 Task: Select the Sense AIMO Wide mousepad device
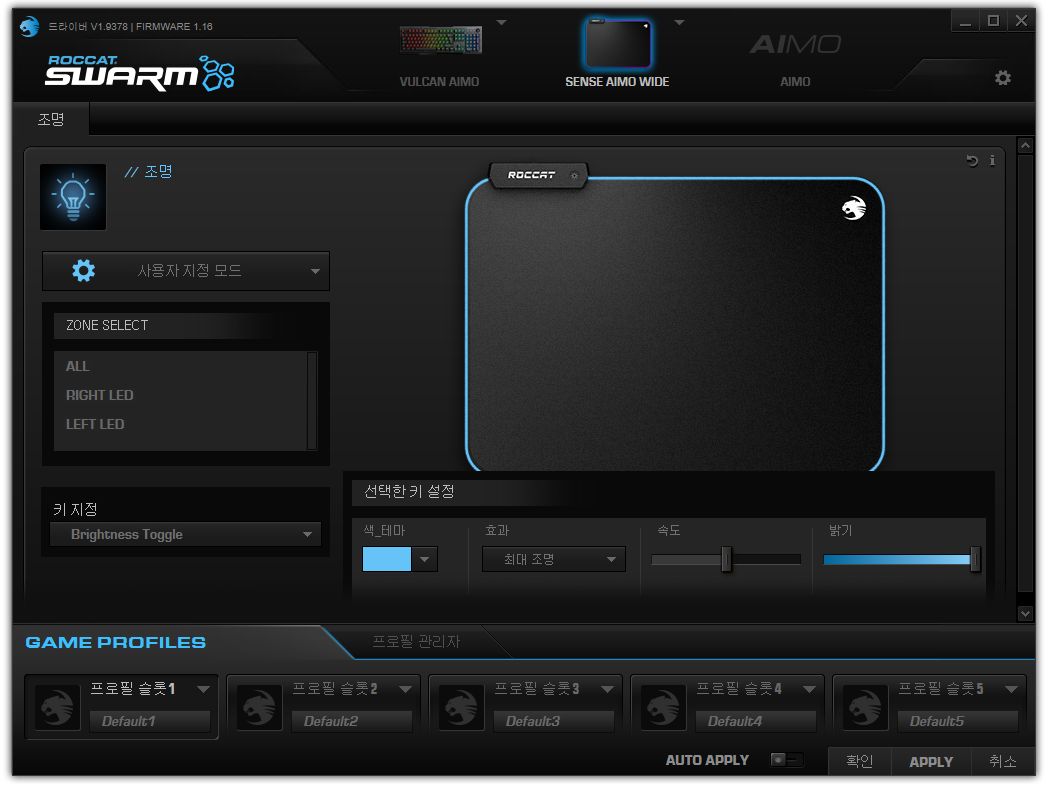click(617, 44)
